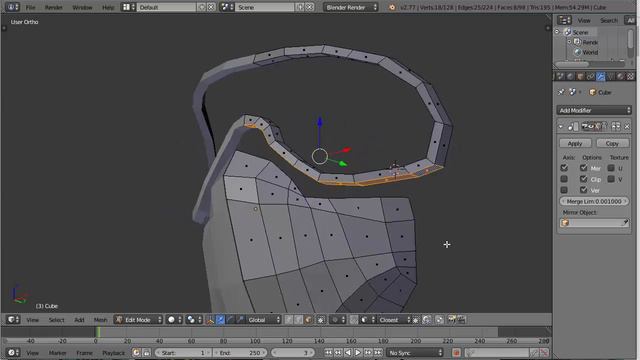Copy the Mirror modifier
This screenshot has height=360, width=640.
coord(612,143)
